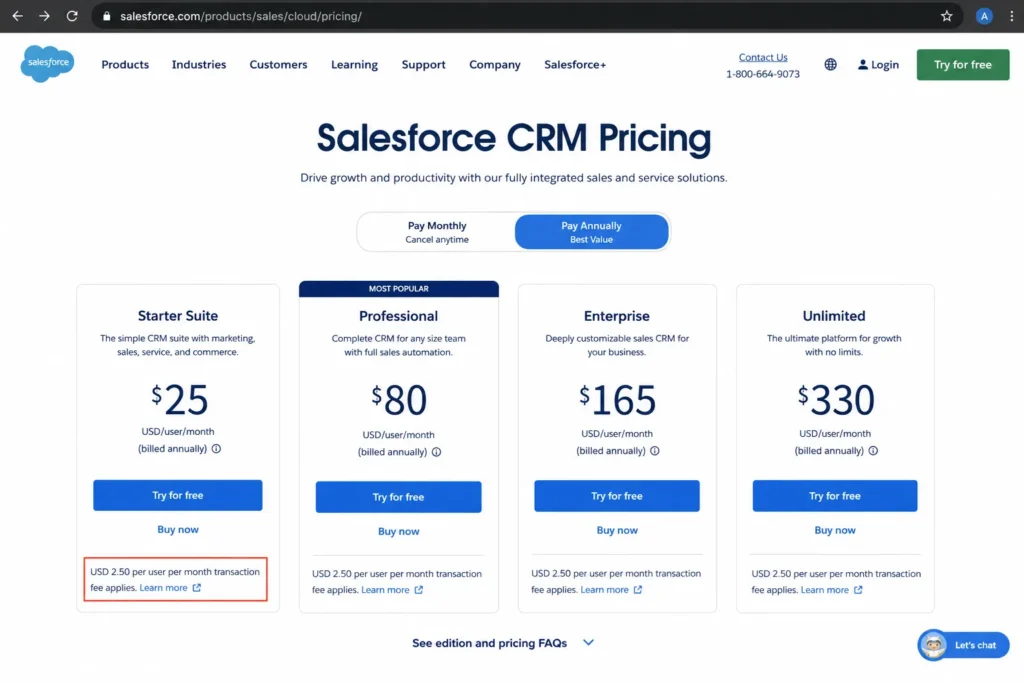Reload the page with refresh icon

[x=72, y=16]
